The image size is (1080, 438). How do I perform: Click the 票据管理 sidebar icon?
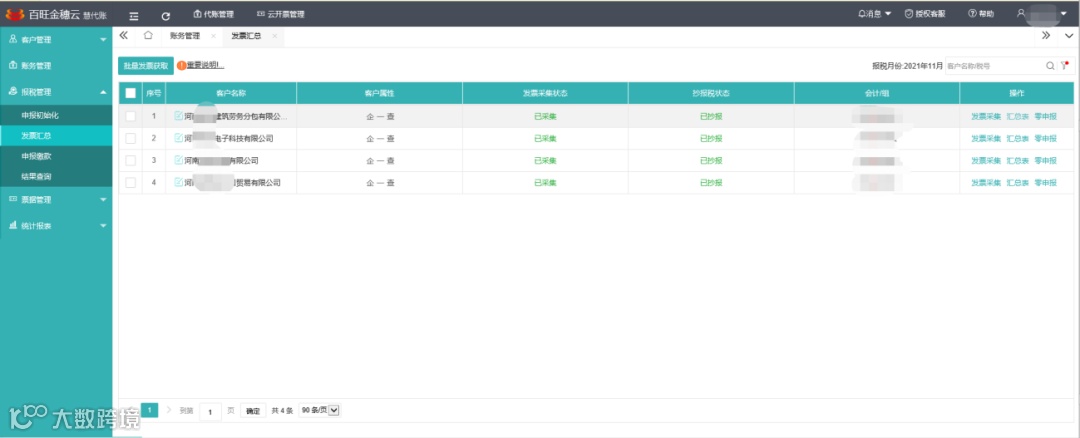click(x=12, y=200)
